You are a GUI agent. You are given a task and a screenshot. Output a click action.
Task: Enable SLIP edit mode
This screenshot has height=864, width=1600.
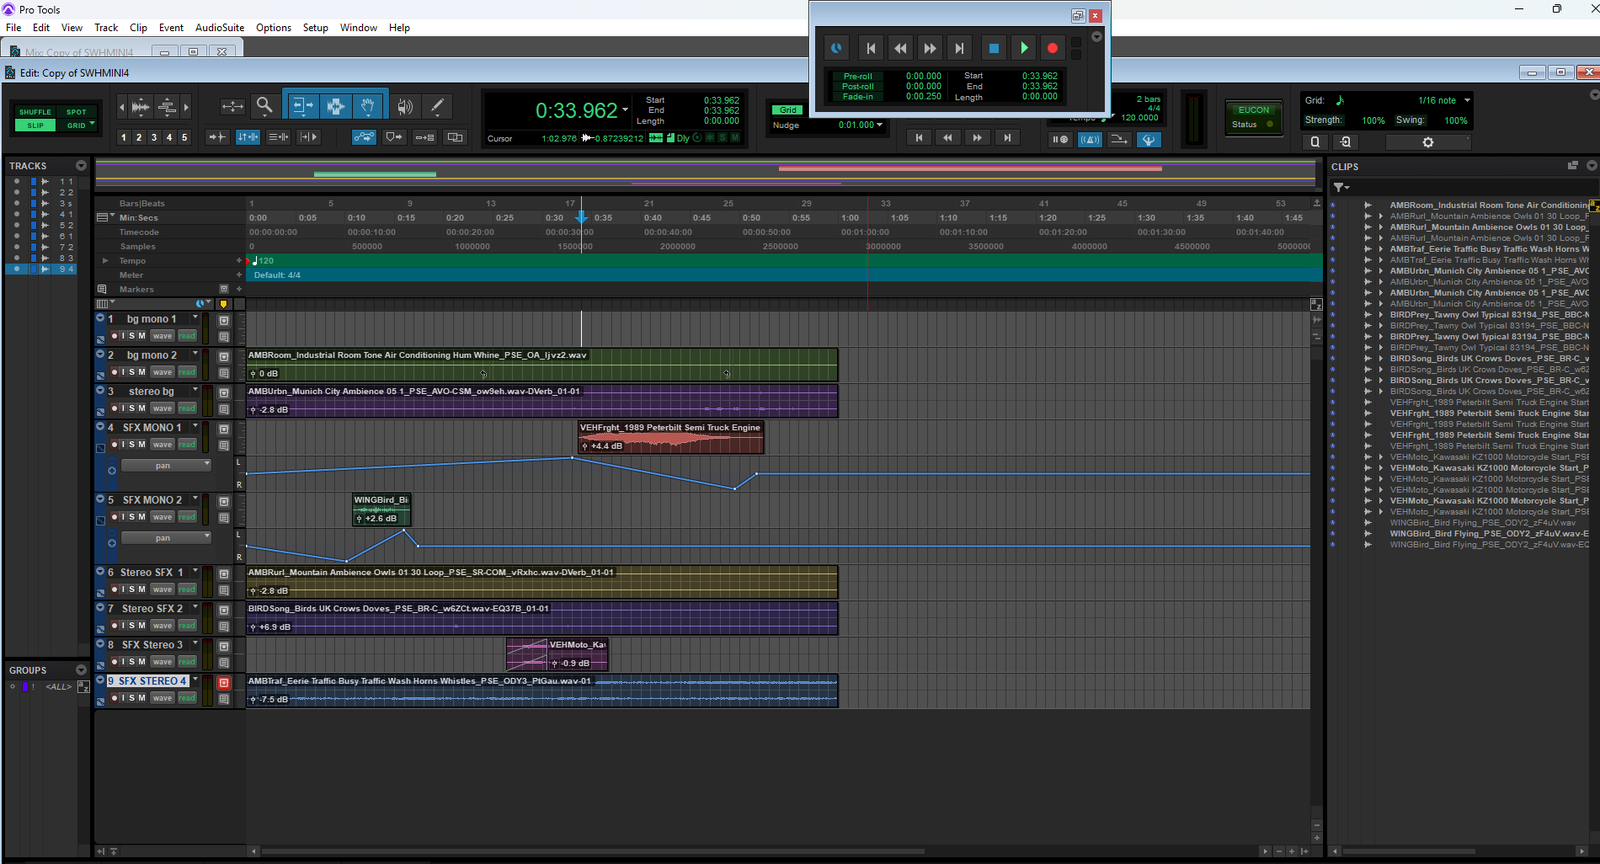[x=35, y=125]
